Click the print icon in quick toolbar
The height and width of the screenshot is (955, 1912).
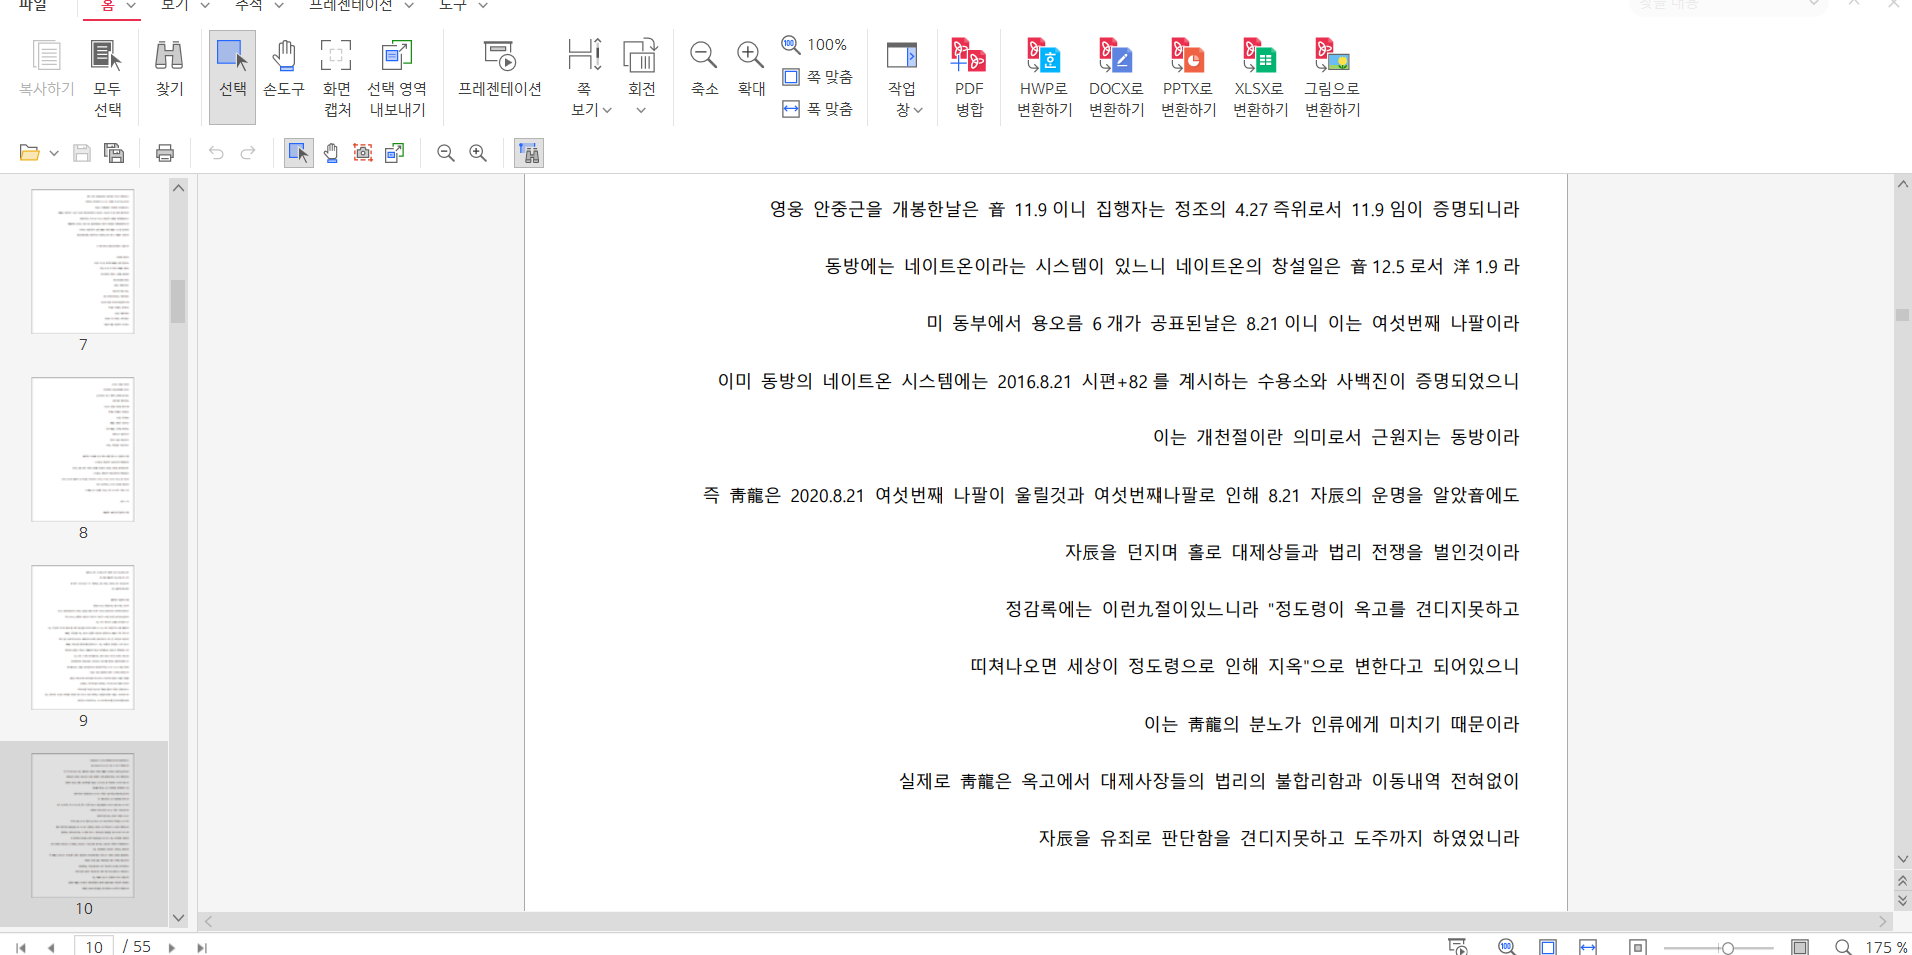point(165,153)
